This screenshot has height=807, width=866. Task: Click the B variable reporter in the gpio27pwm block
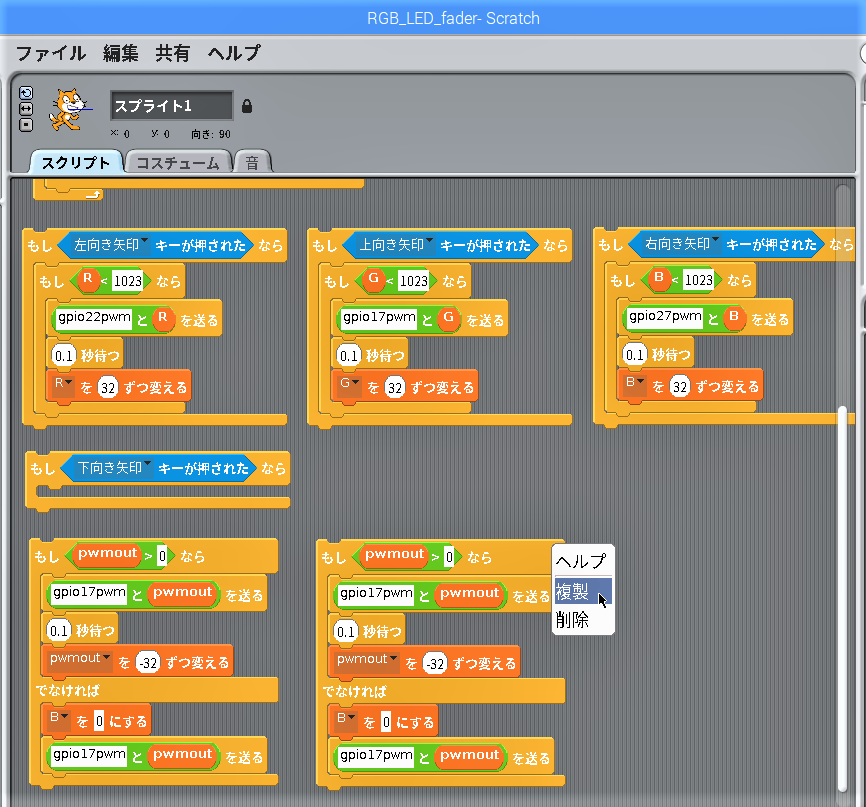(734, 318)
